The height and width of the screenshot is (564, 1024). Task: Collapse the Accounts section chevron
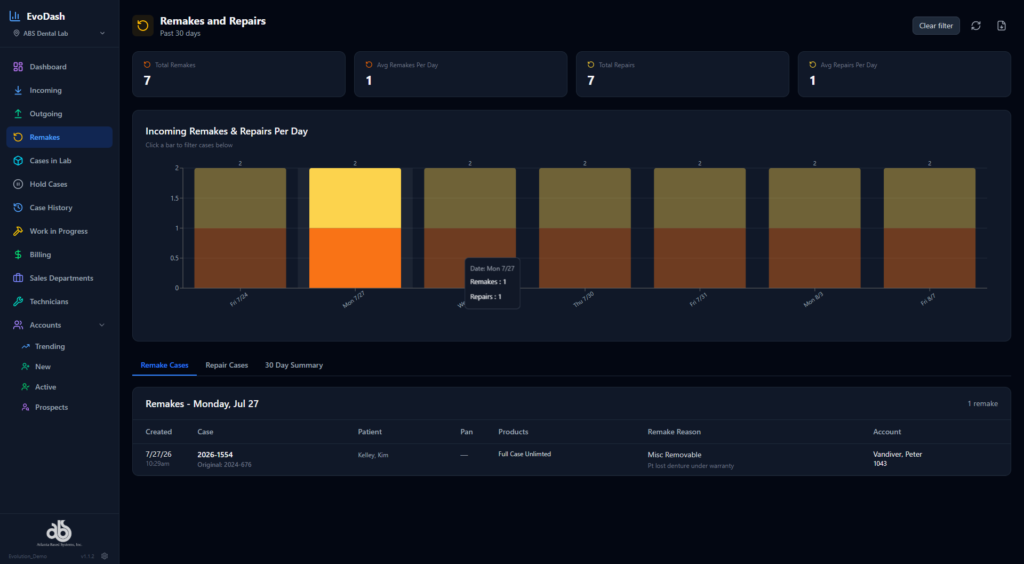[x=102, y=325]
